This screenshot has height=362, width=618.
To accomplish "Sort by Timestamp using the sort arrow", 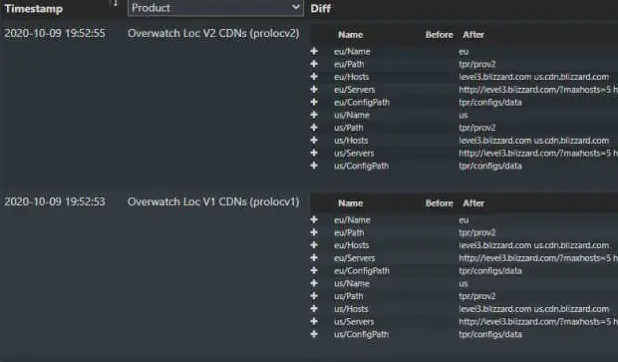I will 114,3.
